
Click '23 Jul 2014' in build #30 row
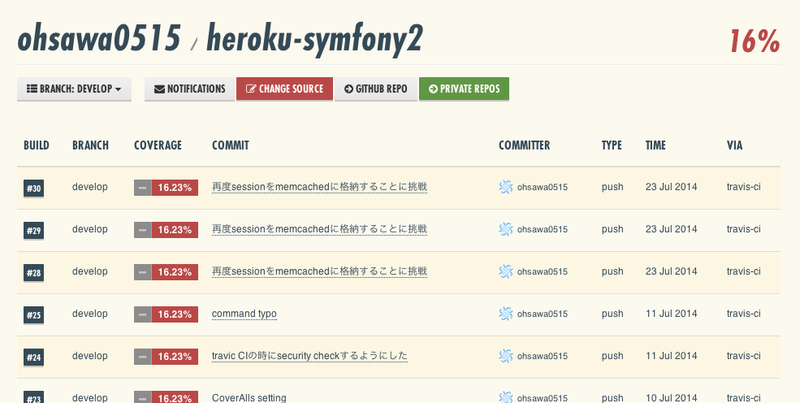671,187
